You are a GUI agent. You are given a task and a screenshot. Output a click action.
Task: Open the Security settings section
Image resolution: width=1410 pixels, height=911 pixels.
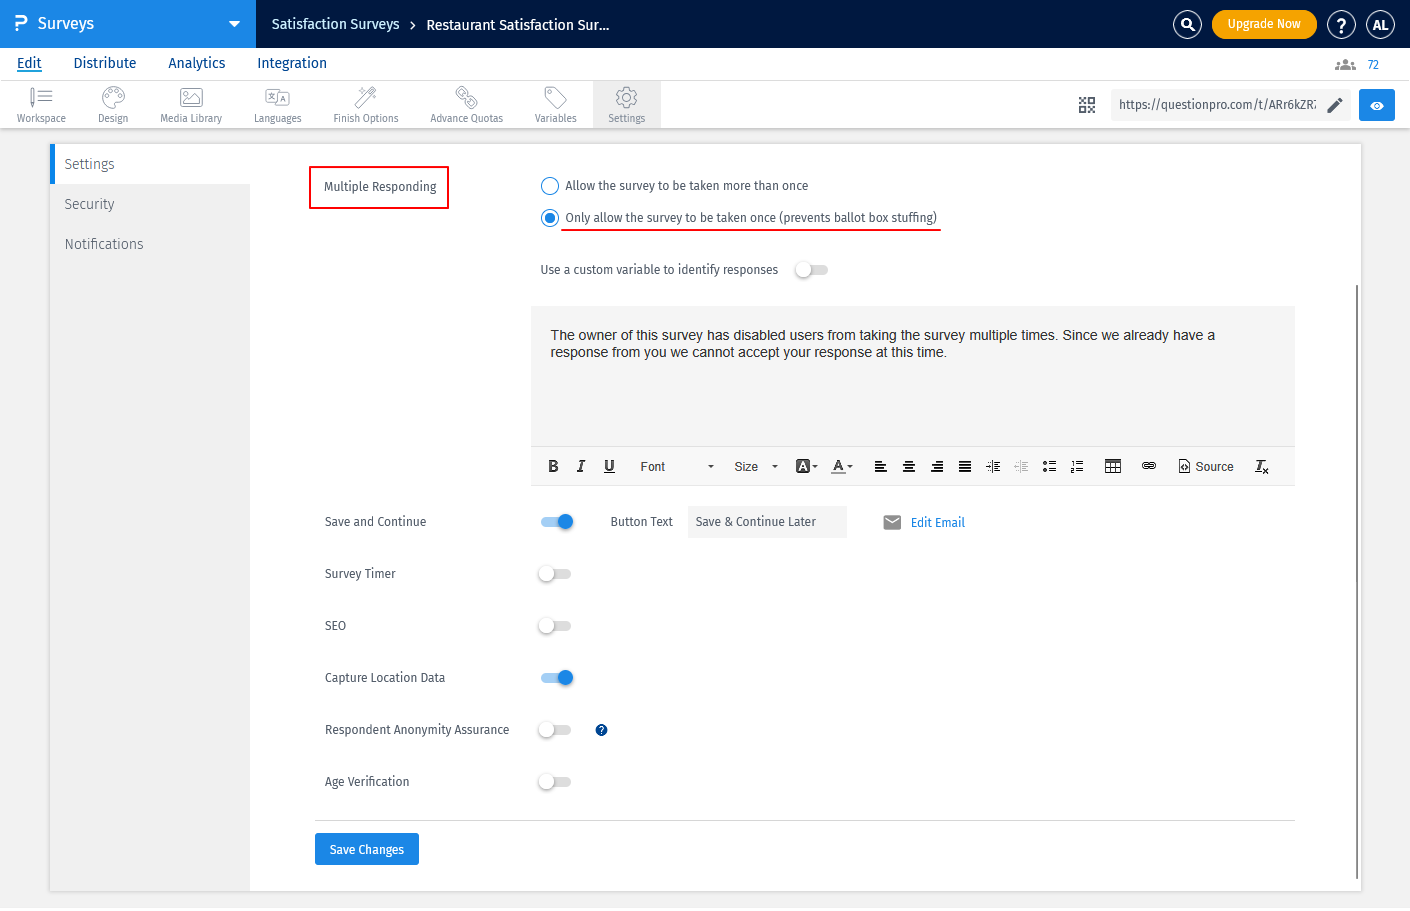coord(89,203)
